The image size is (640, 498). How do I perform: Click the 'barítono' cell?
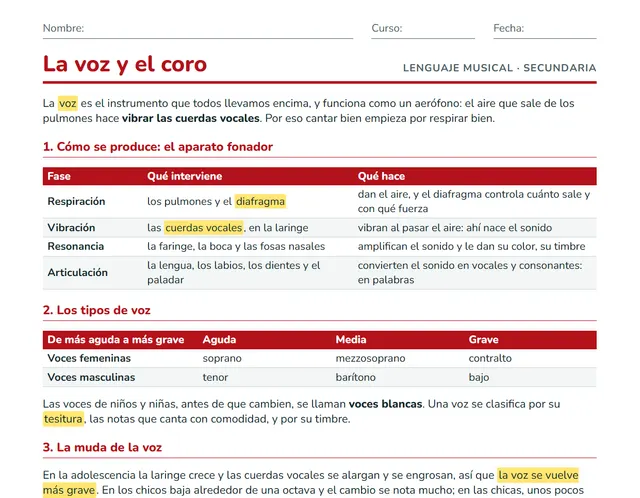[356, 377]
